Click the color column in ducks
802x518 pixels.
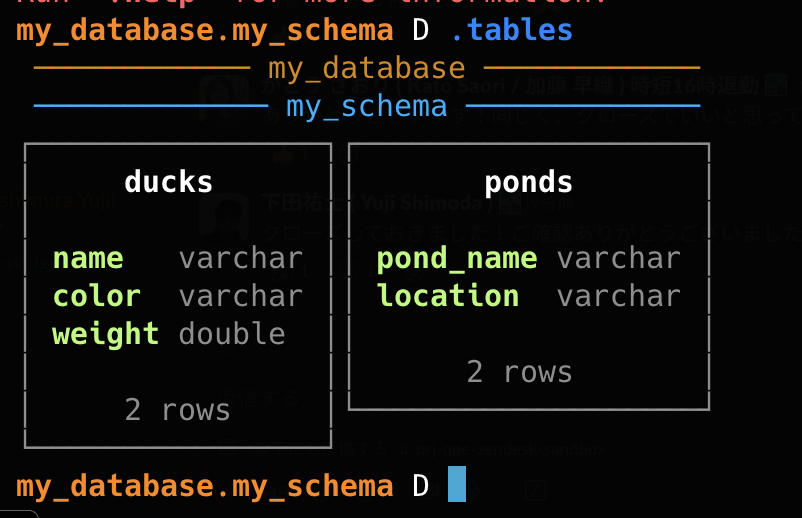96,296
